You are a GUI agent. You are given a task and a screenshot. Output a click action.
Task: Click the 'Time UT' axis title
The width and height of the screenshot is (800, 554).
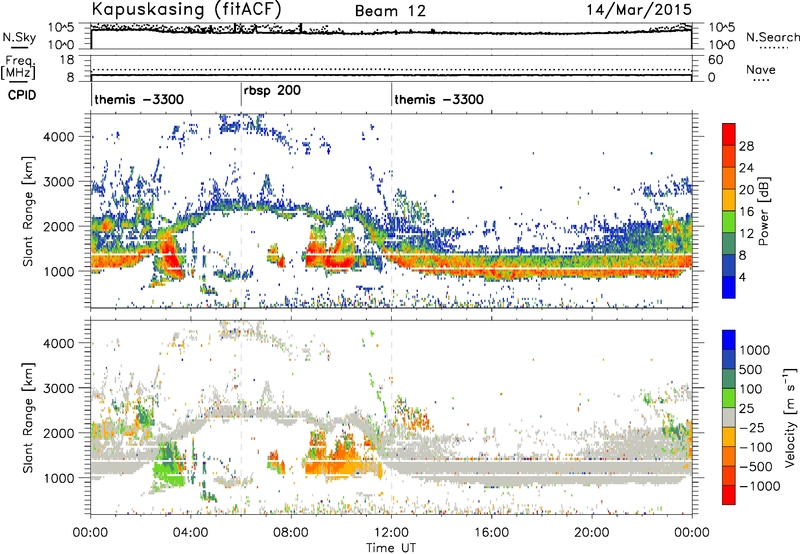pos(391,548)
